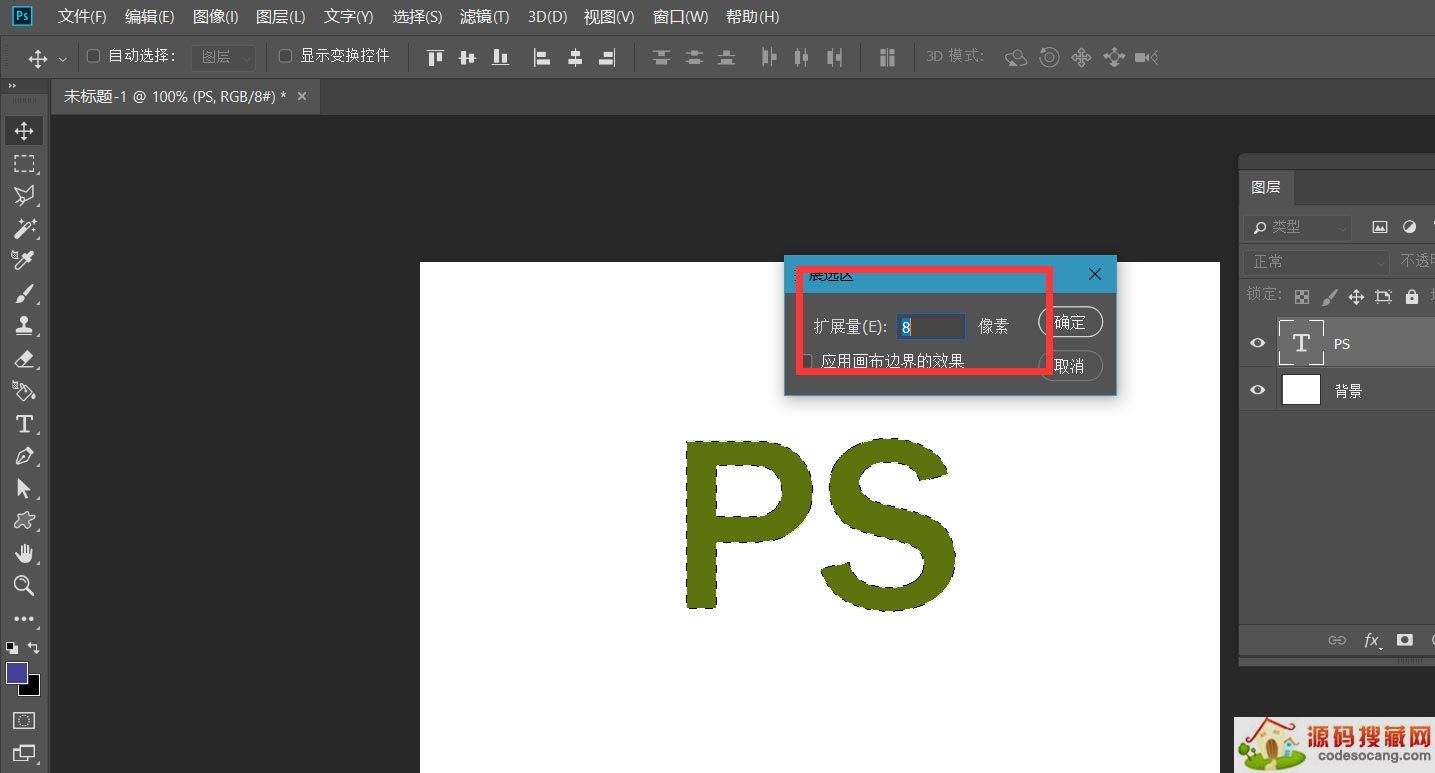Image resolution: width=1435 pixels, height=773 pixels.
Task: Hide the 背景 layer
Action: click(x=1258, y=390)
